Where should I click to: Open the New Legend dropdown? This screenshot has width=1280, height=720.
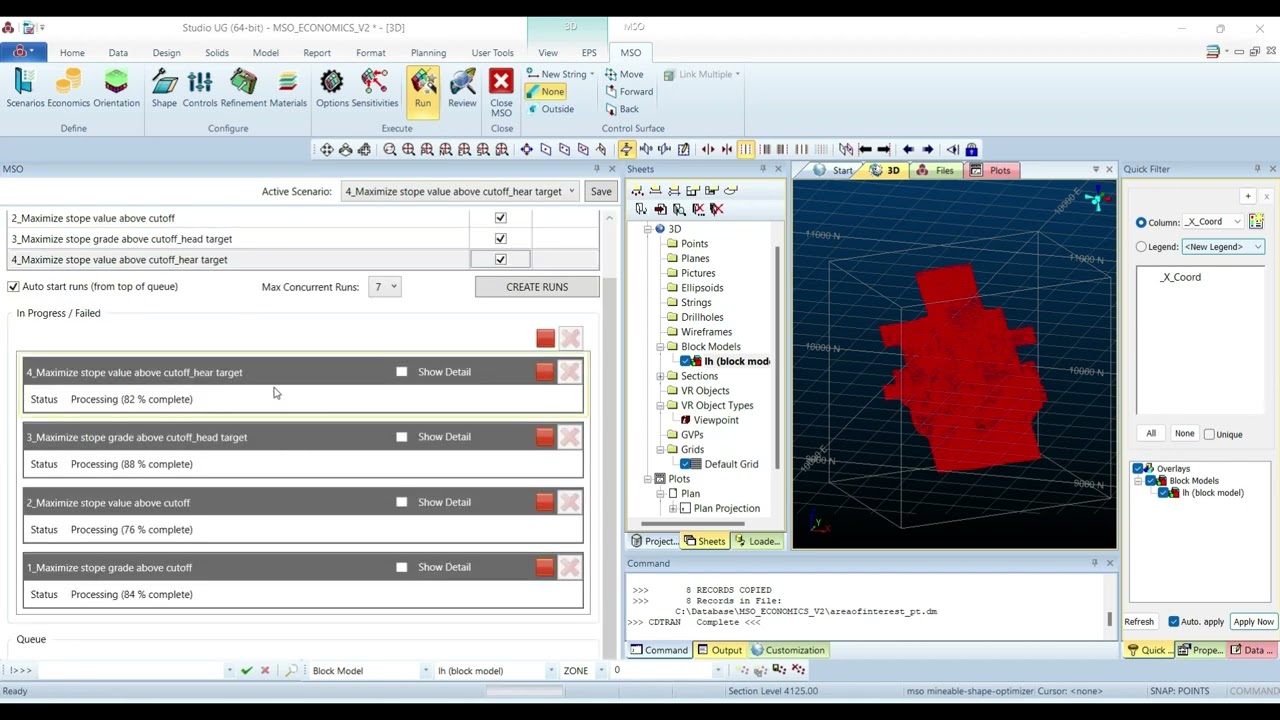(x=1223, y=247)
